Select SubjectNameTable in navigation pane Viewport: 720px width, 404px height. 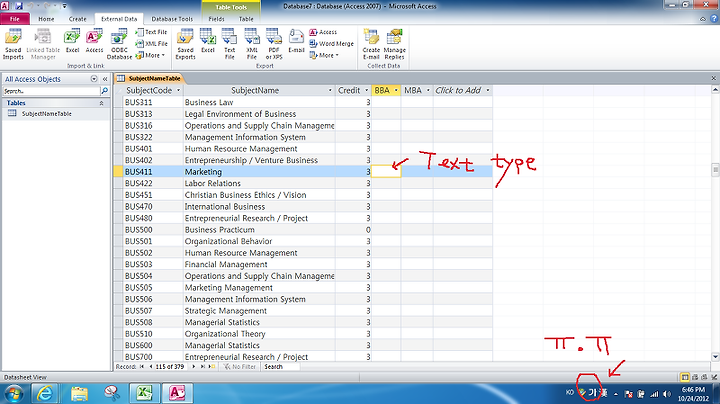(x=46, y=114)
